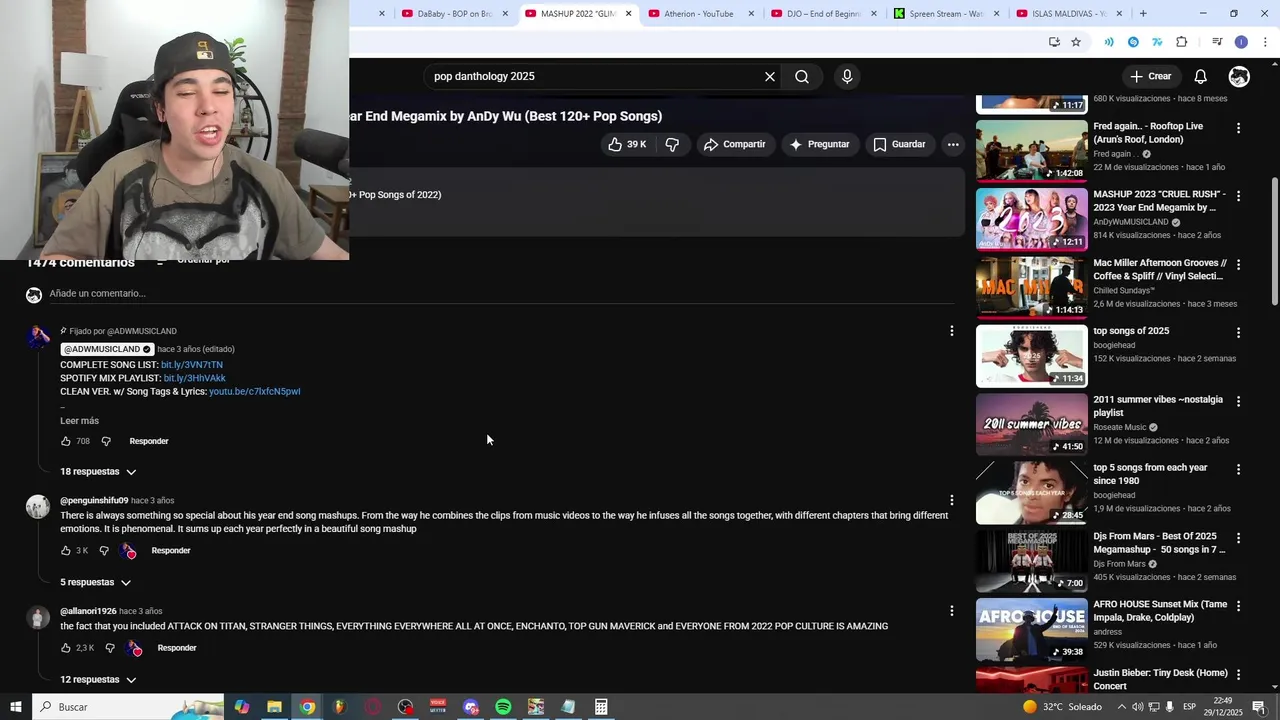This screenshot has height=720, width=1280.
Task: Click the Windows Start button
Action: [15, 707]
